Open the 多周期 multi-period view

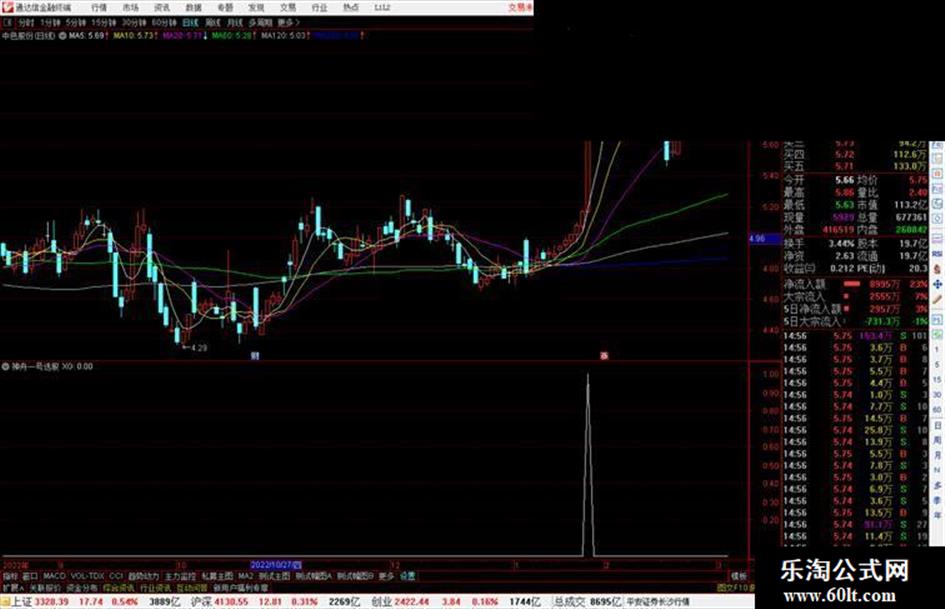(x=260, y=23)
